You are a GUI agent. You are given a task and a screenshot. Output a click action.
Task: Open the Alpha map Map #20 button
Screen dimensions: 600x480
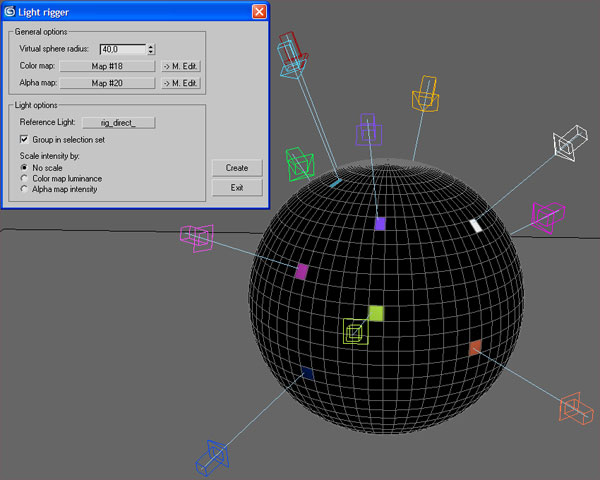click(x=107, y=83)
